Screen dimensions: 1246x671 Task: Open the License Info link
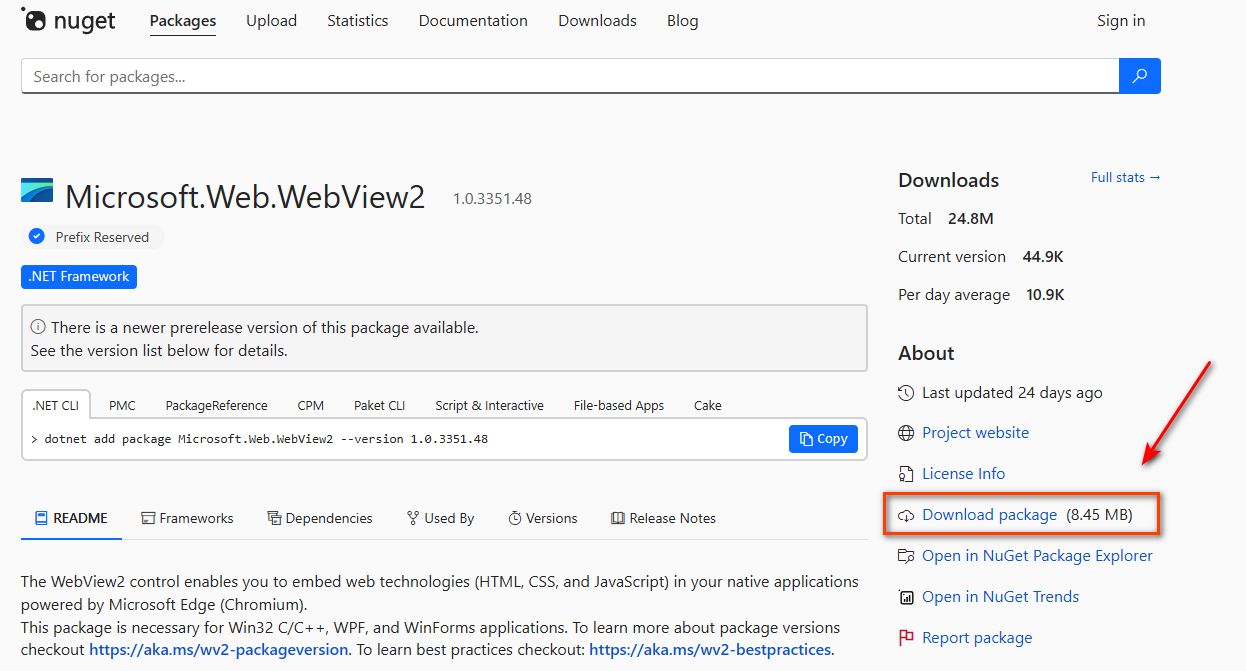pyautogui.click(x=963, y=474)
